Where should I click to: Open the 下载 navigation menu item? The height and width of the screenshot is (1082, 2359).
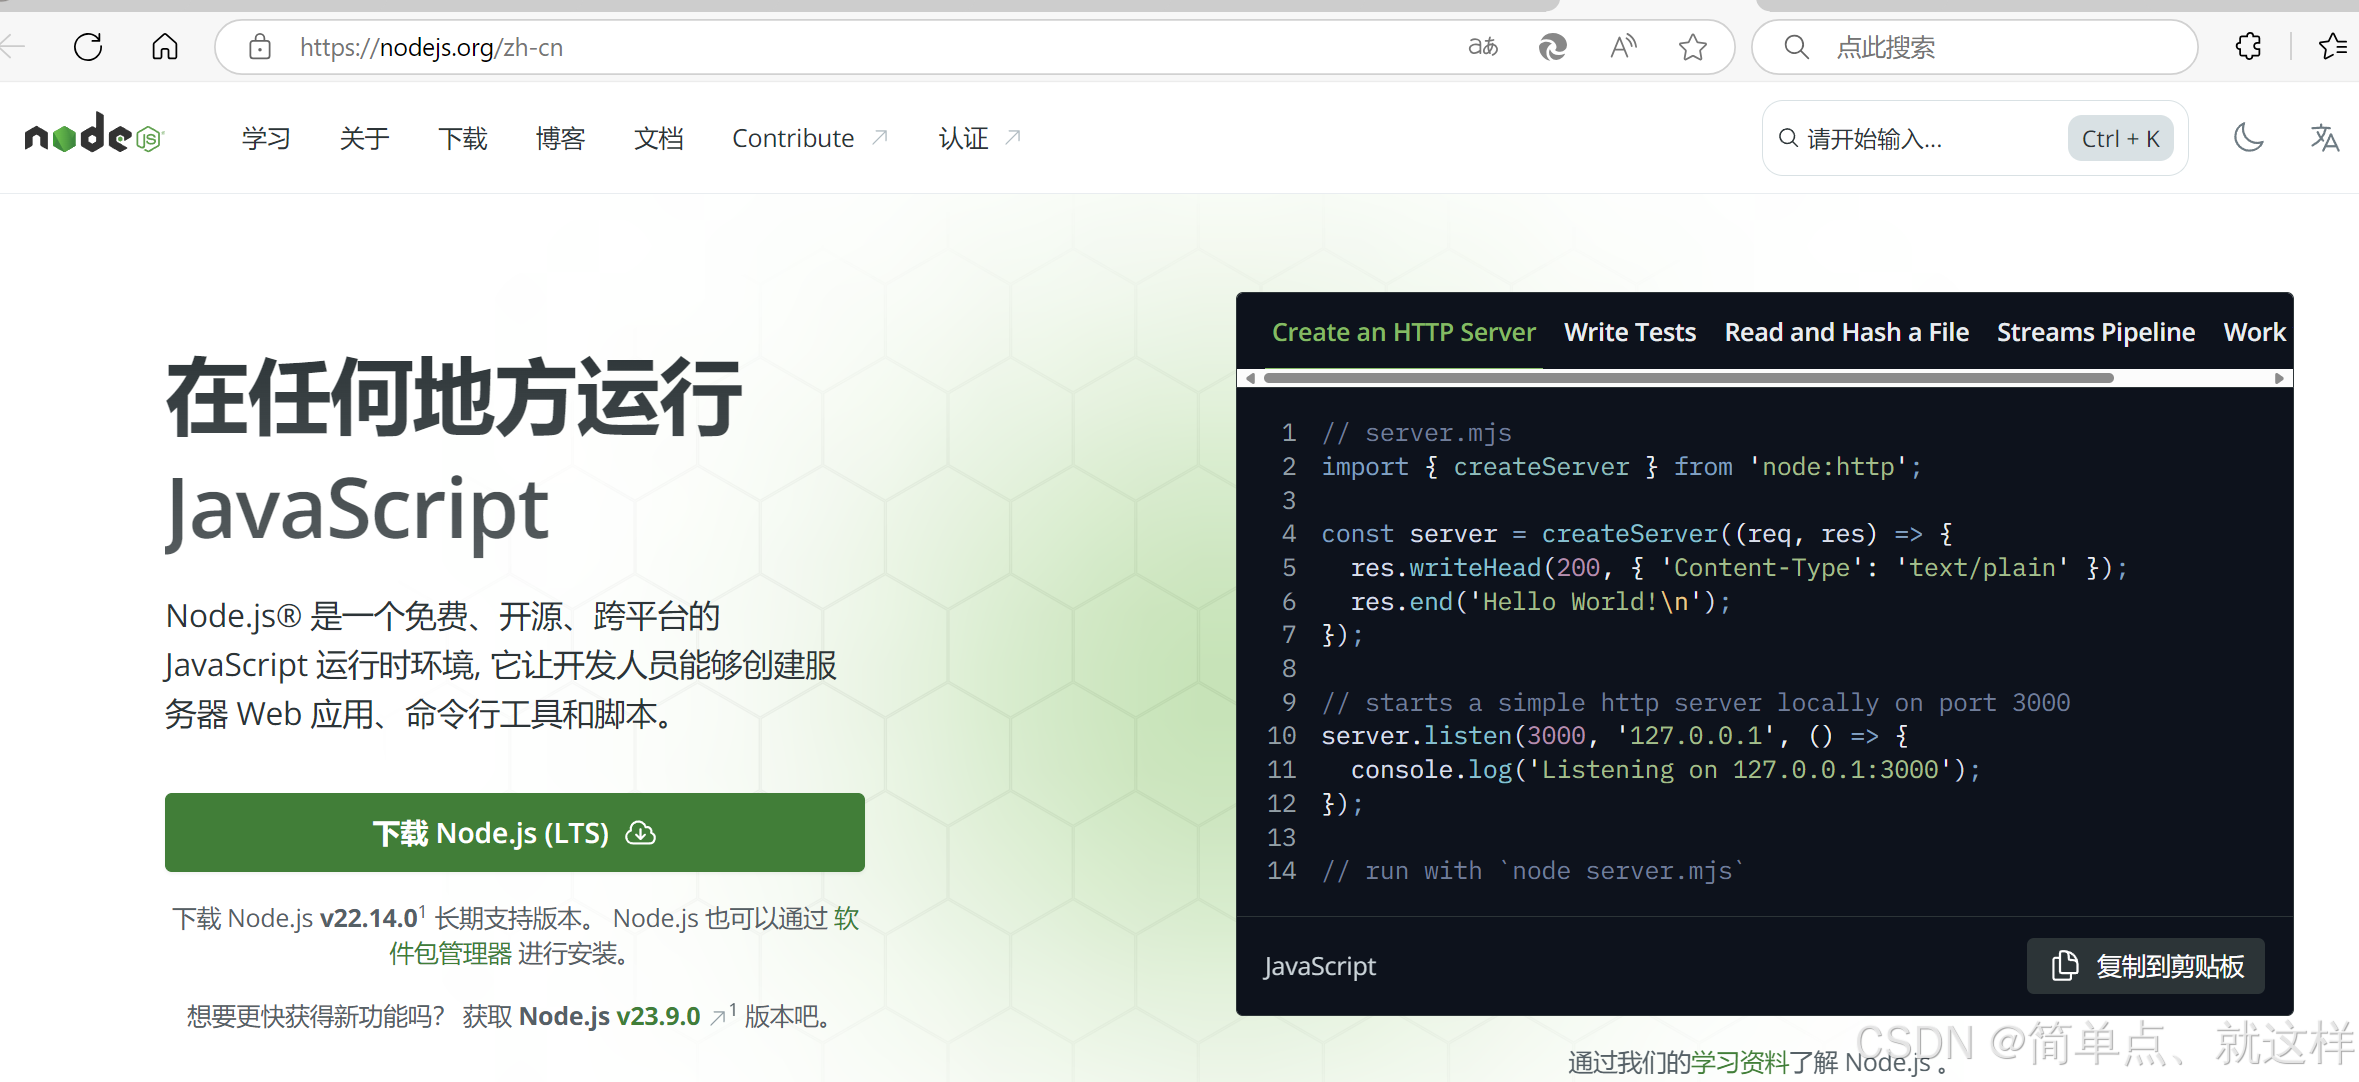point(462,138)
